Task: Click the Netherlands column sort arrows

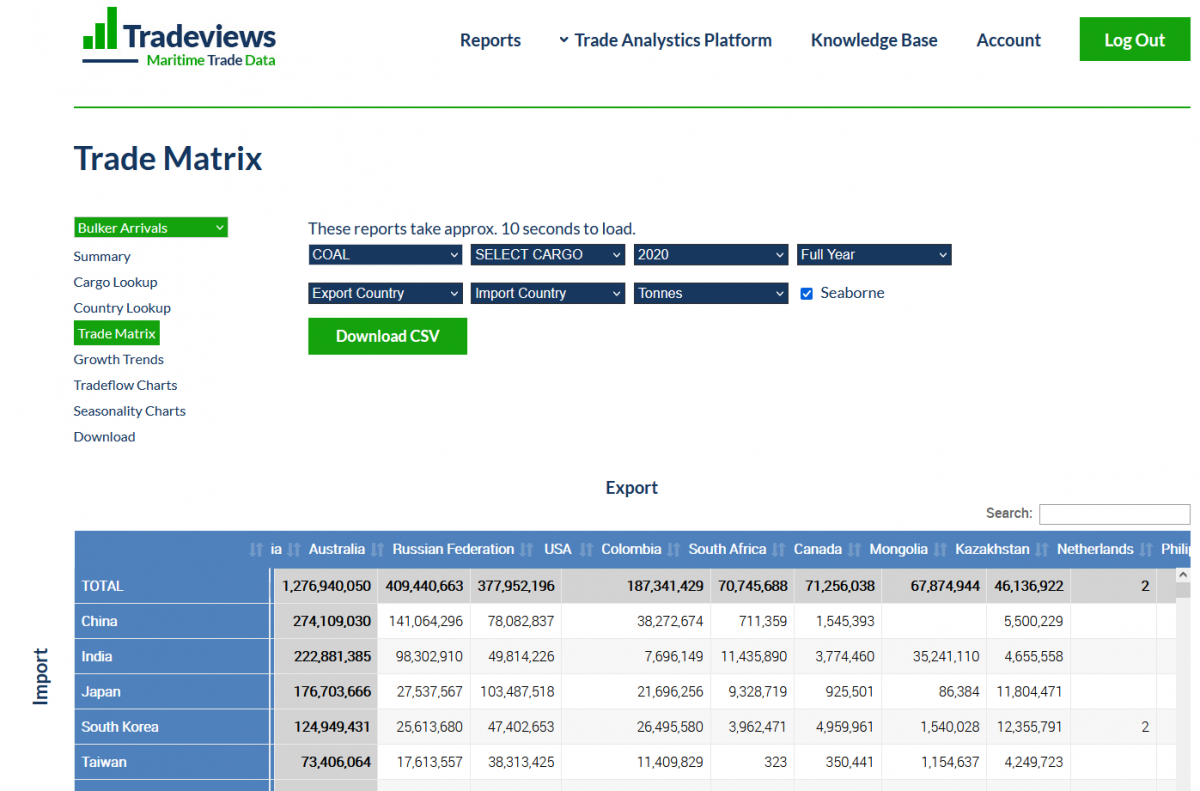Action: click(1147, 549)
